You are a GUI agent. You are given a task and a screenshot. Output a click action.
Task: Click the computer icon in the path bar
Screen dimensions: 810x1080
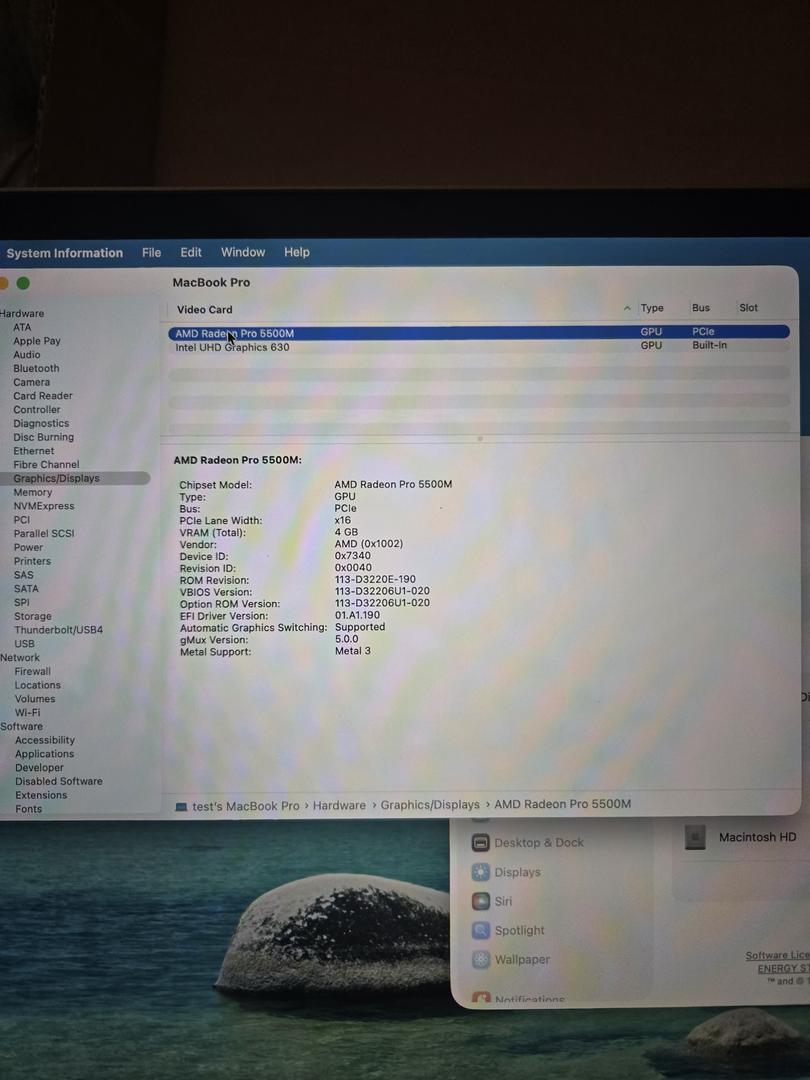181,806
